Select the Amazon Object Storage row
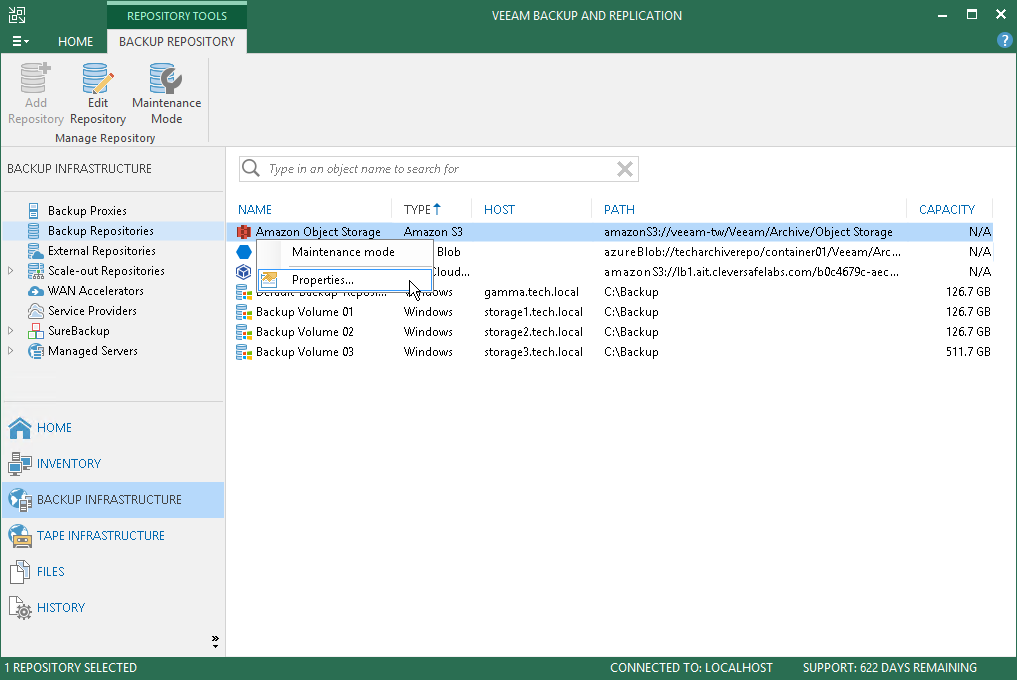This screenshot has width=1017, height=680. click(x=610, y=232)
